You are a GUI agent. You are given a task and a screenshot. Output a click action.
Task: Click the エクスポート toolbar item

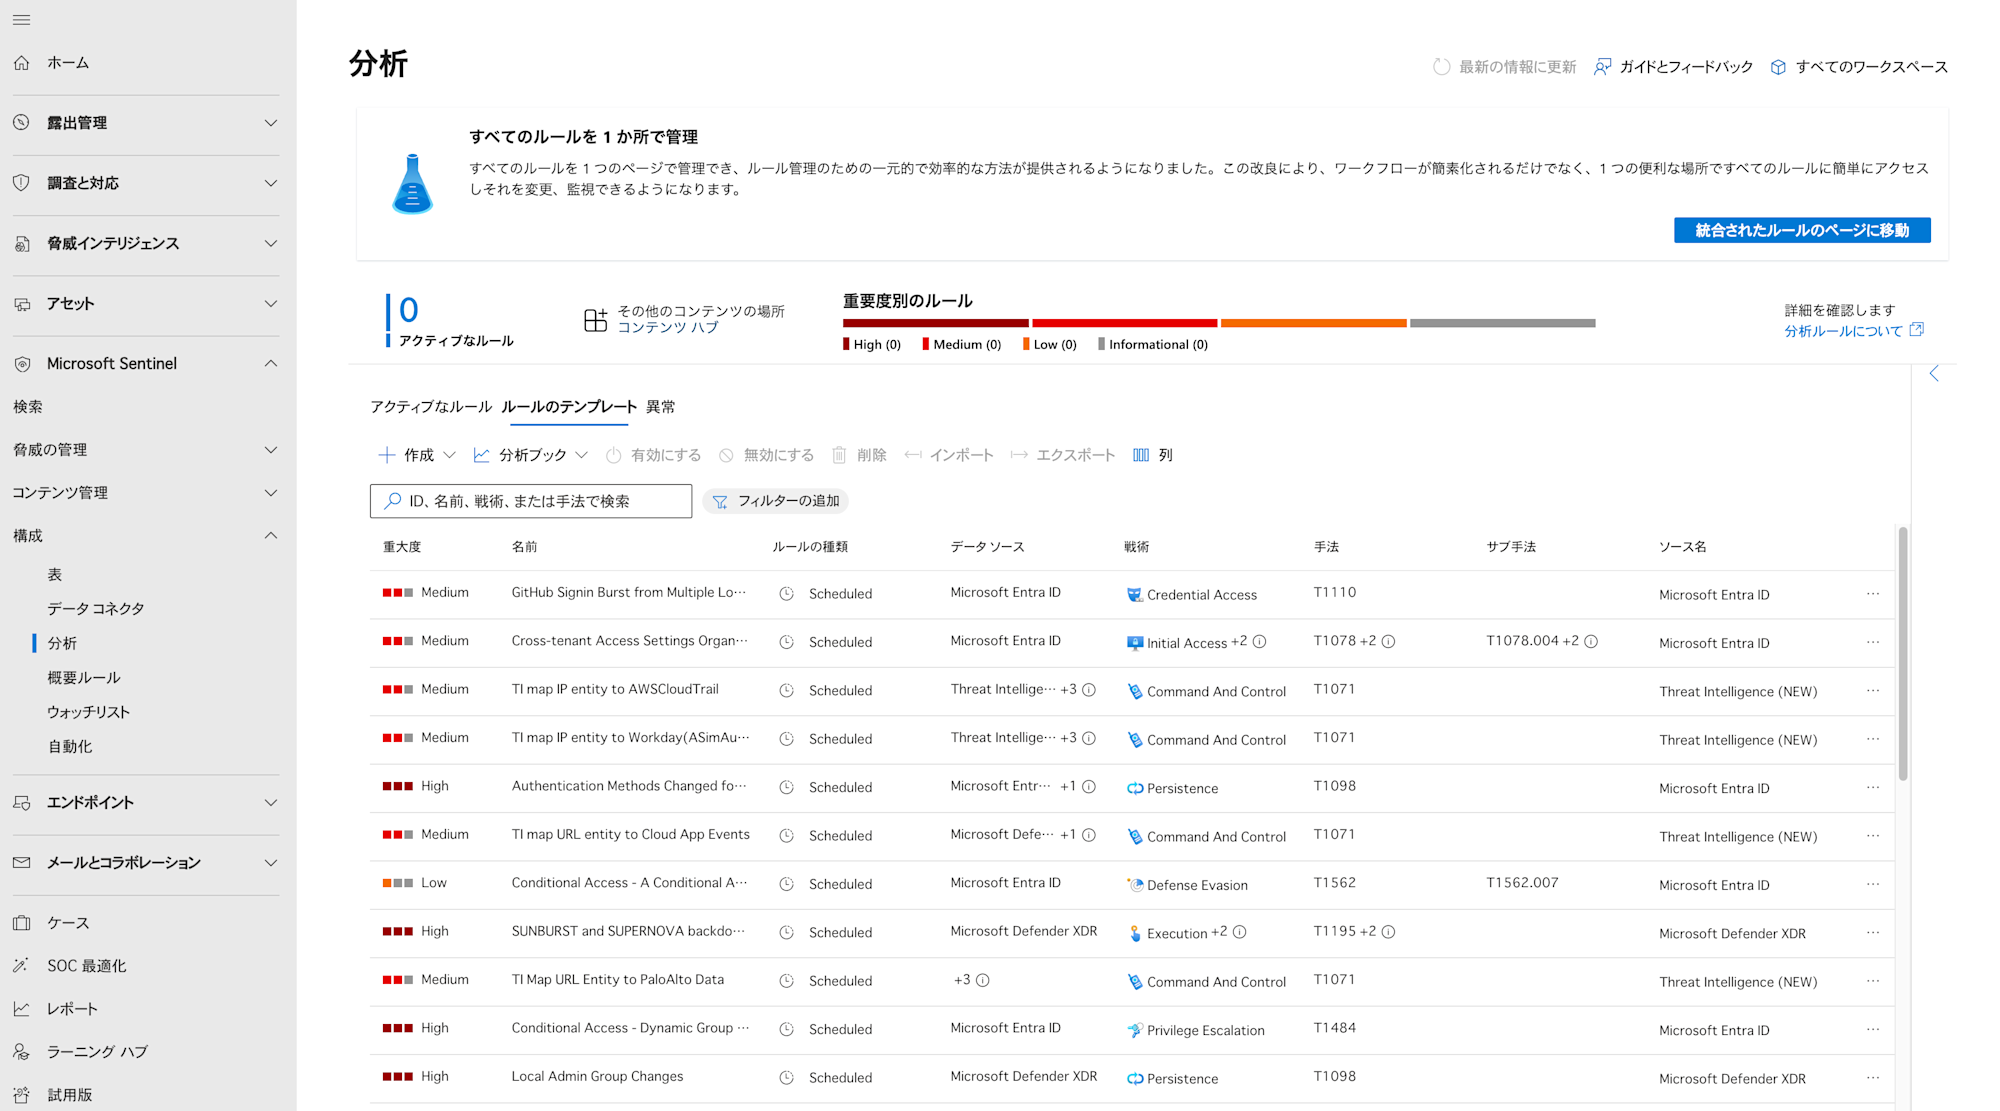(1063, 455)
